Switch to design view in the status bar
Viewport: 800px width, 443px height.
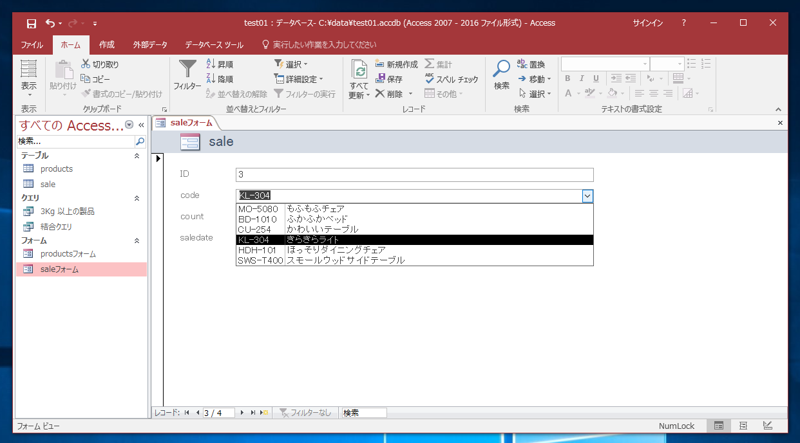tap(767, 425)
